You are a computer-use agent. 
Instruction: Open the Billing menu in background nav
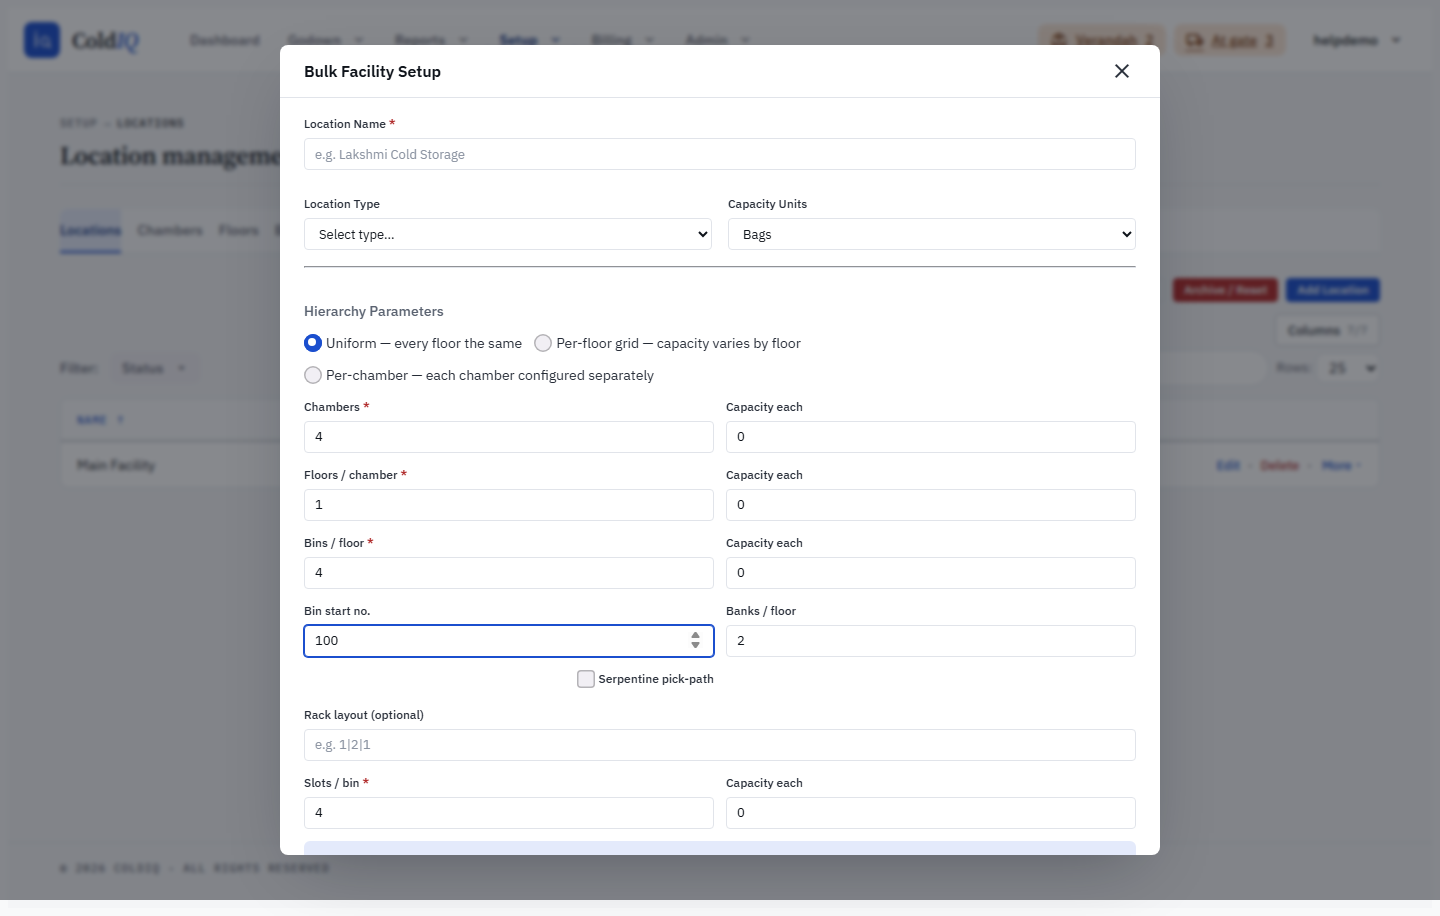click(x=622, y=40)
